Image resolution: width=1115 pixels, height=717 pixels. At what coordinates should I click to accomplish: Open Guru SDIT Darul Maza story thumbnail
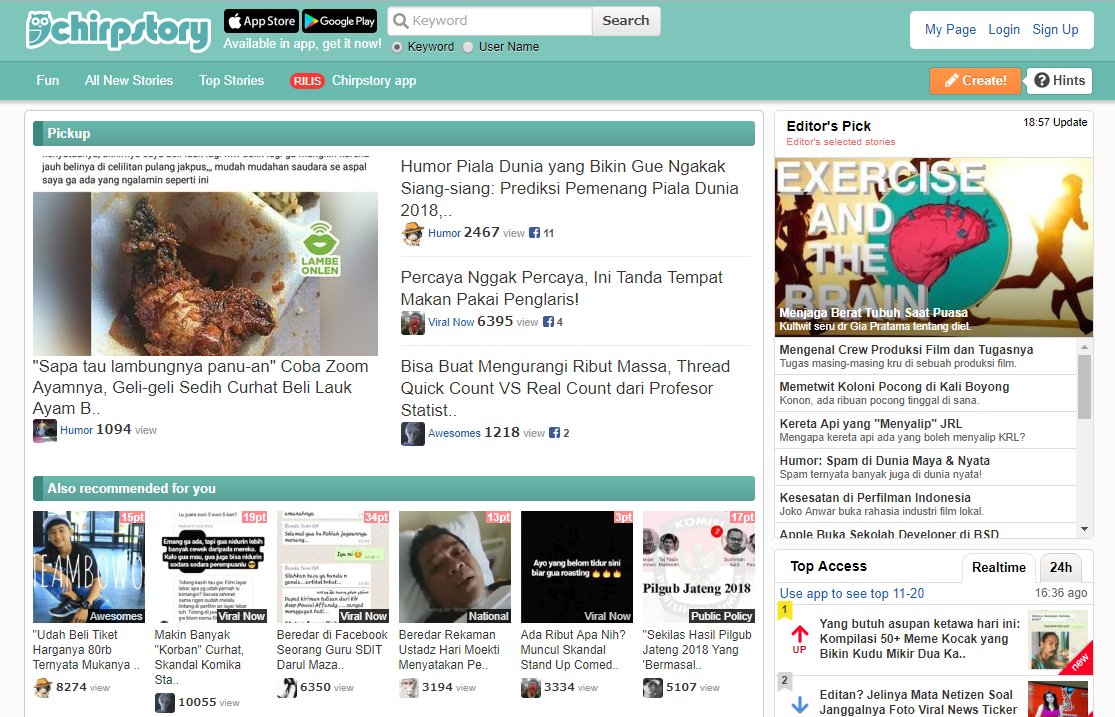click(x=333, y=567)
